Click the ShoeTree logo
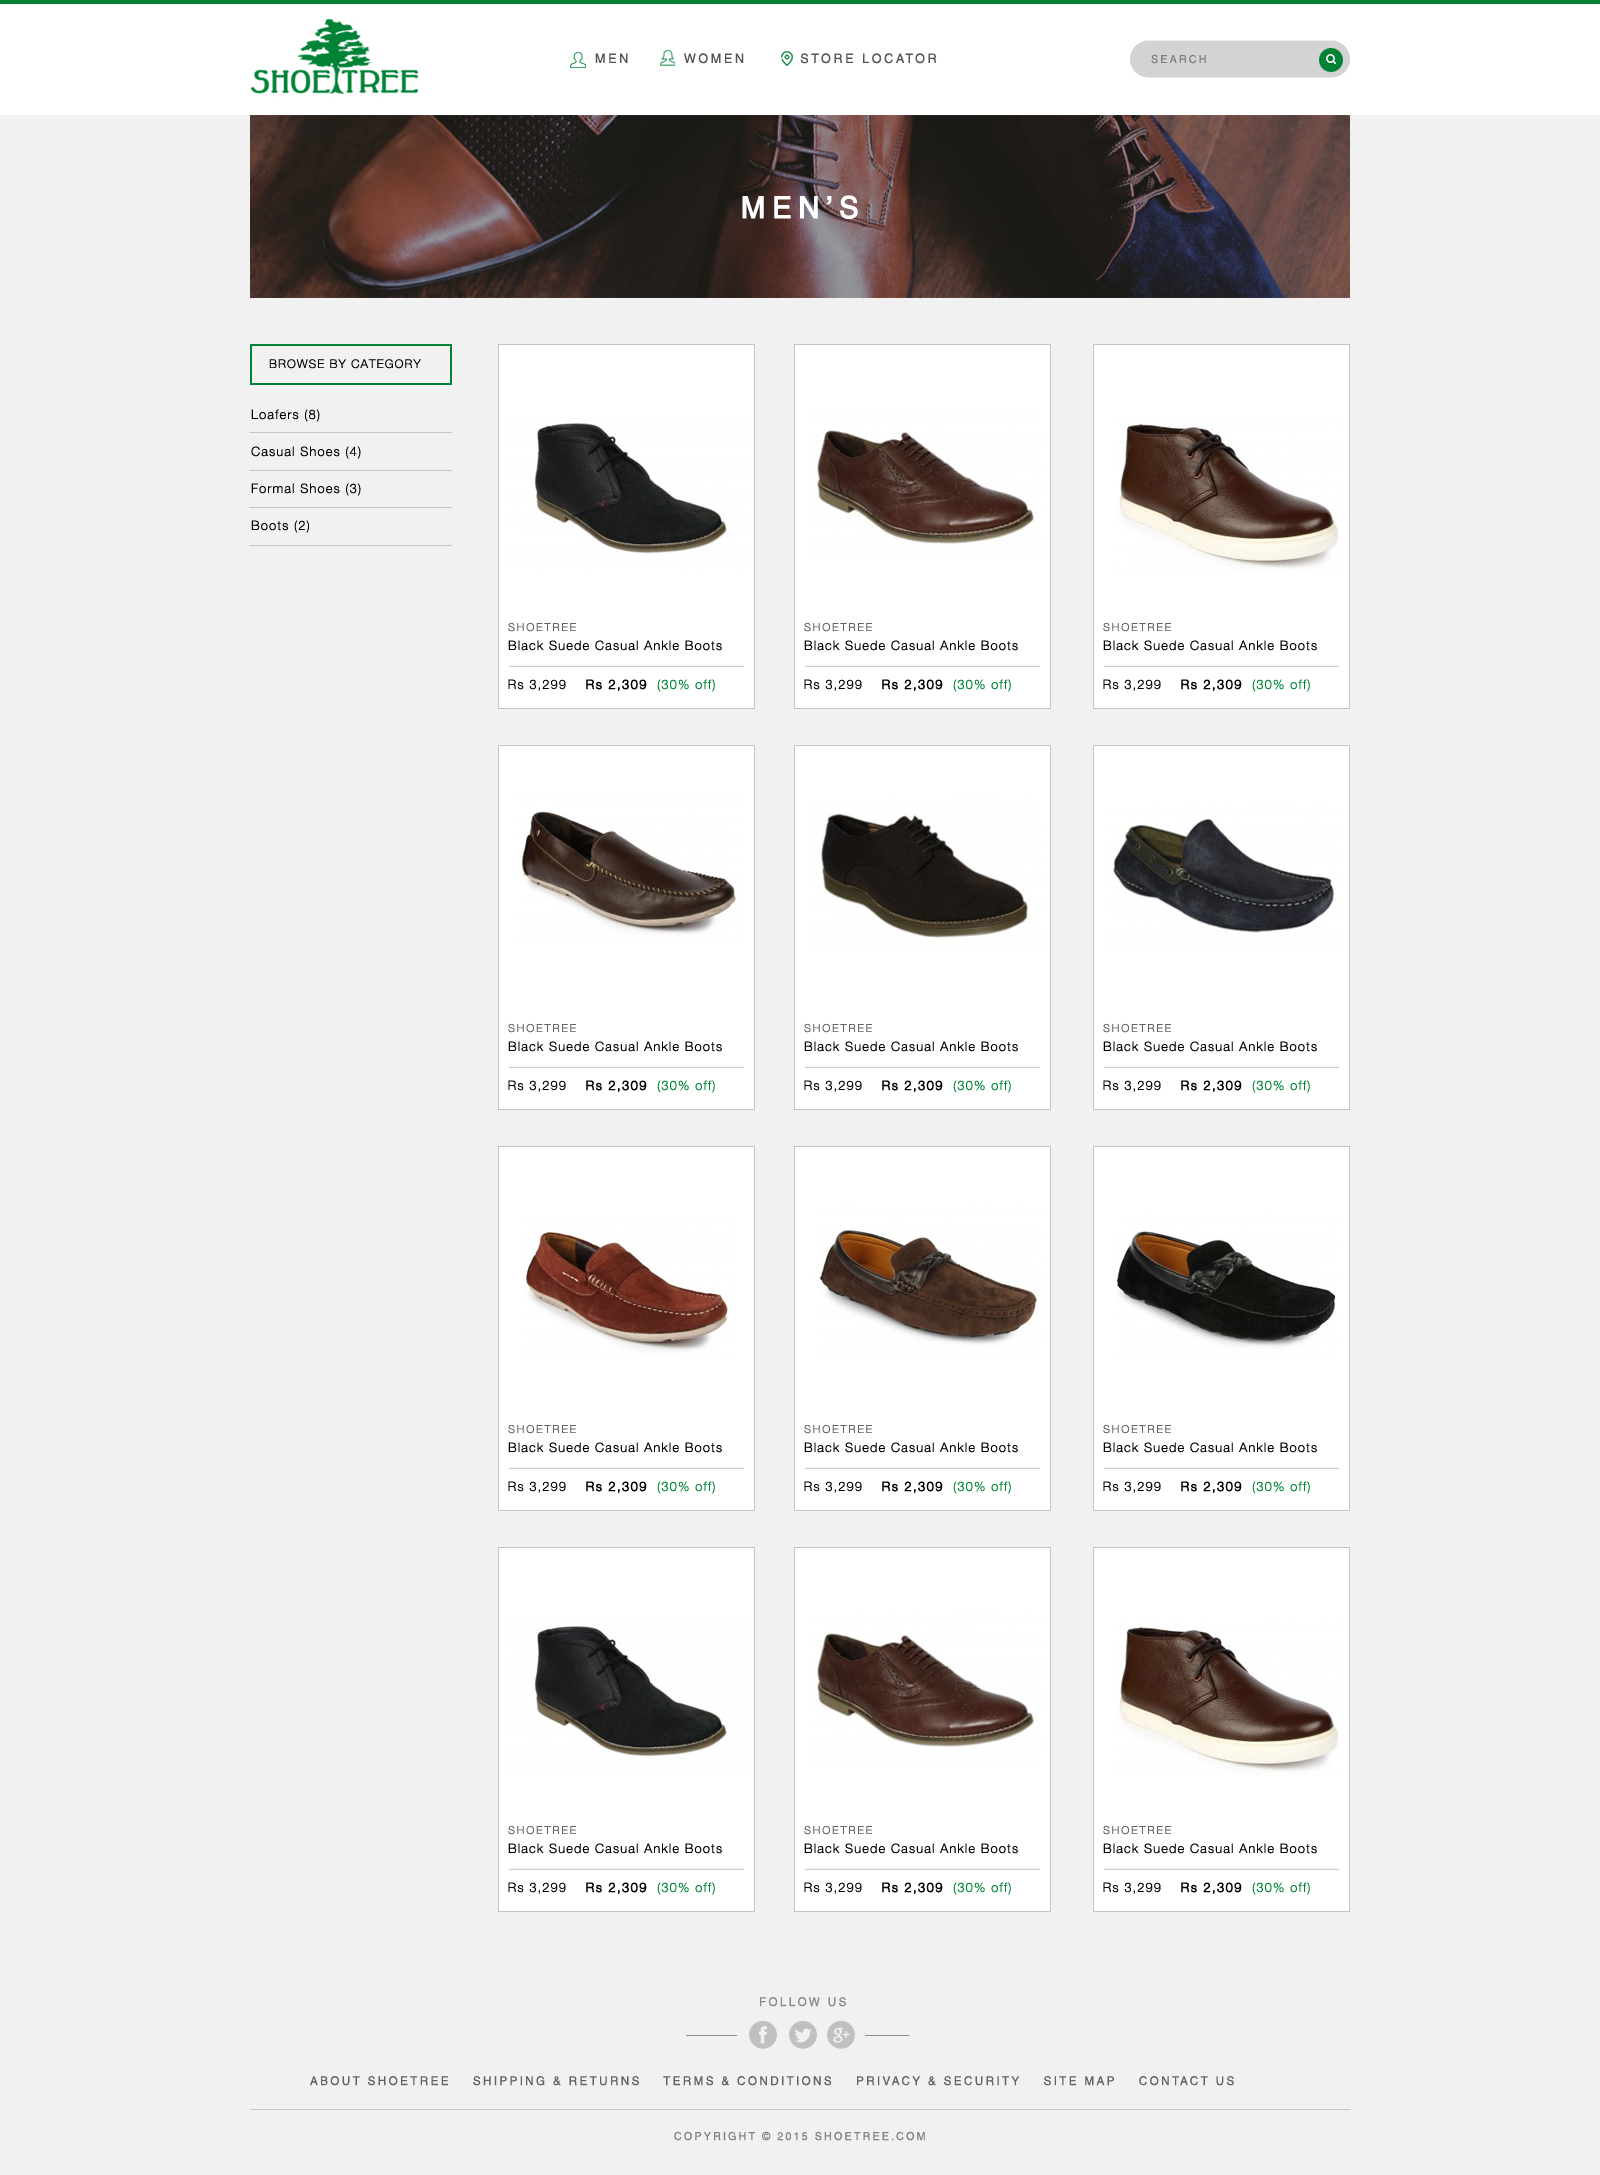1600x2175 pixels. pyautogui.click(x=334, y=57)
